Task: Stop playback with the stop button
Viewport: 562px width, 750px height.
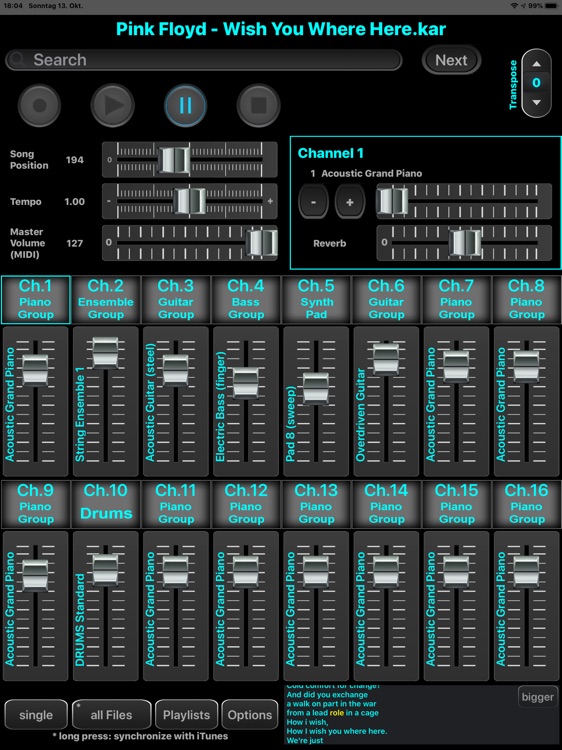Action: point(258,105)
